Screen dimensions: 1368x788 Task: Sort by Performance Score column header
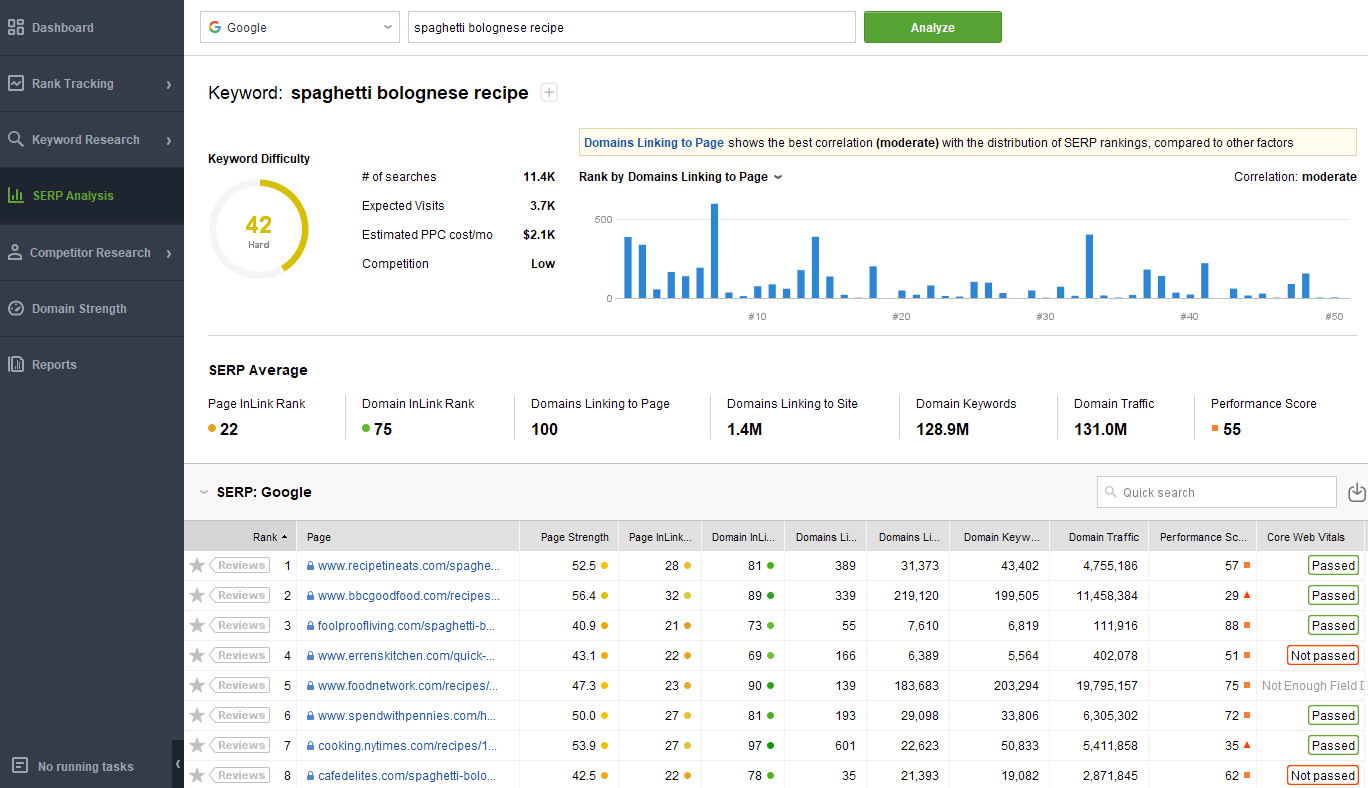point(1203,537)
